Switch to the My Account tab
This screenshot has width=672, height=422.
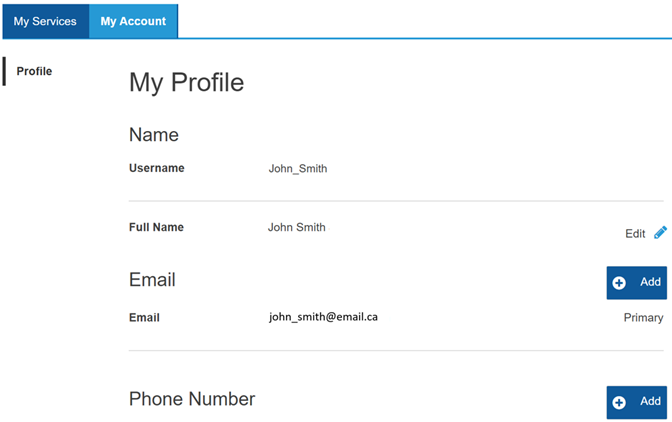pos(133,21)
